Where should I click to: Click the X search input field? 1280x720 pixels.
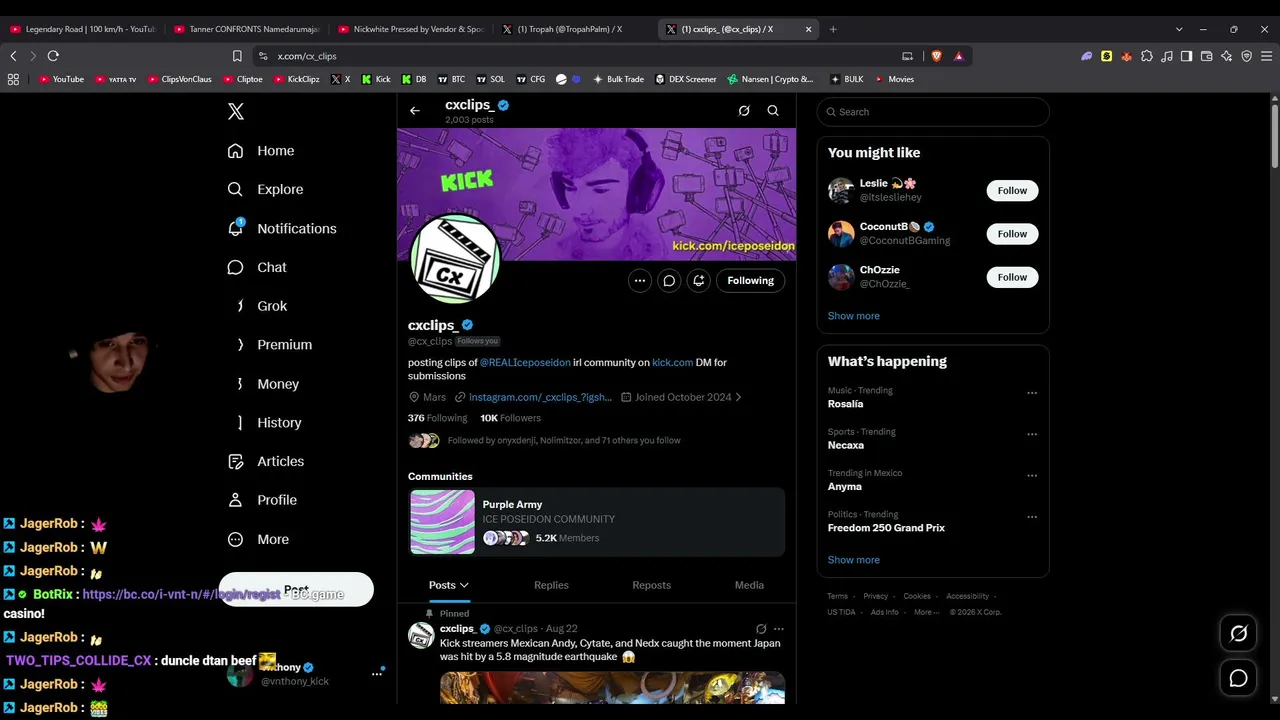(933, 112)
